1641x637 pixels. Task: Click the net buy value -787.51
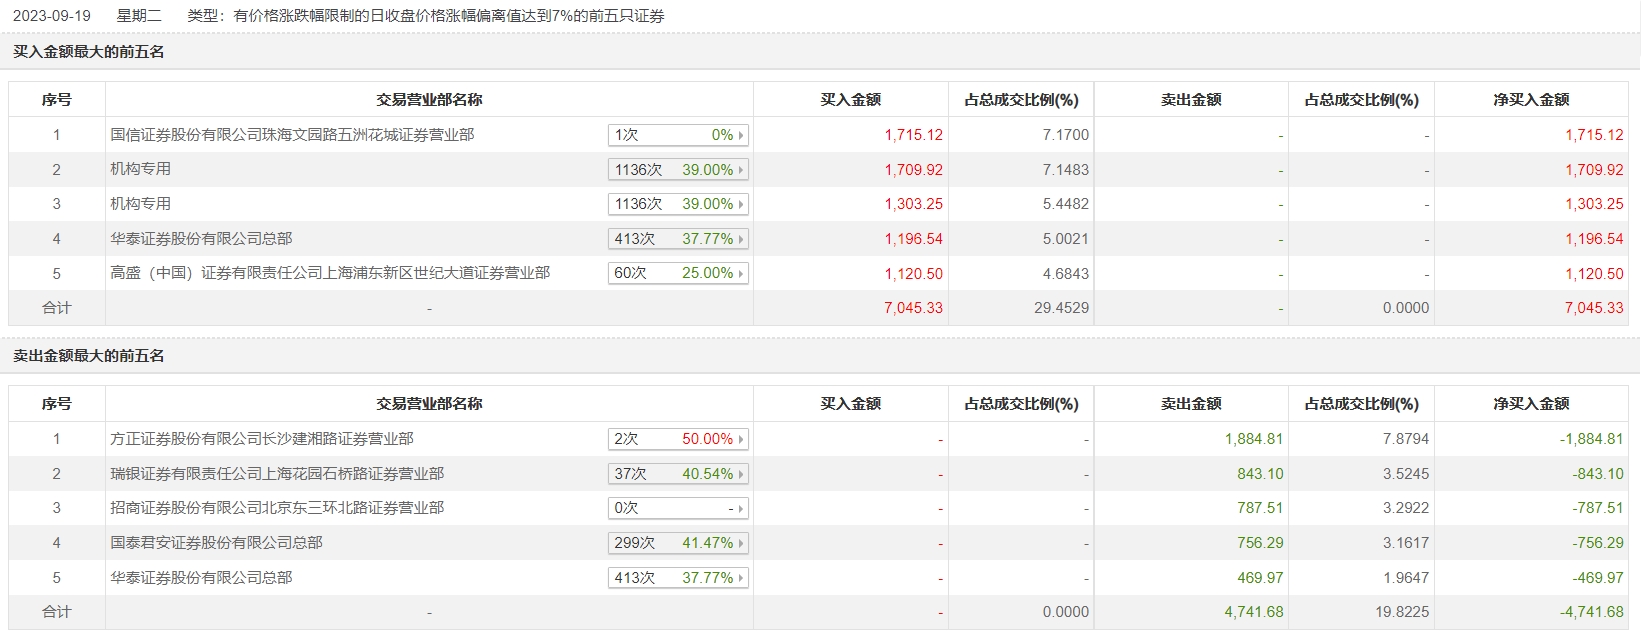coord(1598,508)
